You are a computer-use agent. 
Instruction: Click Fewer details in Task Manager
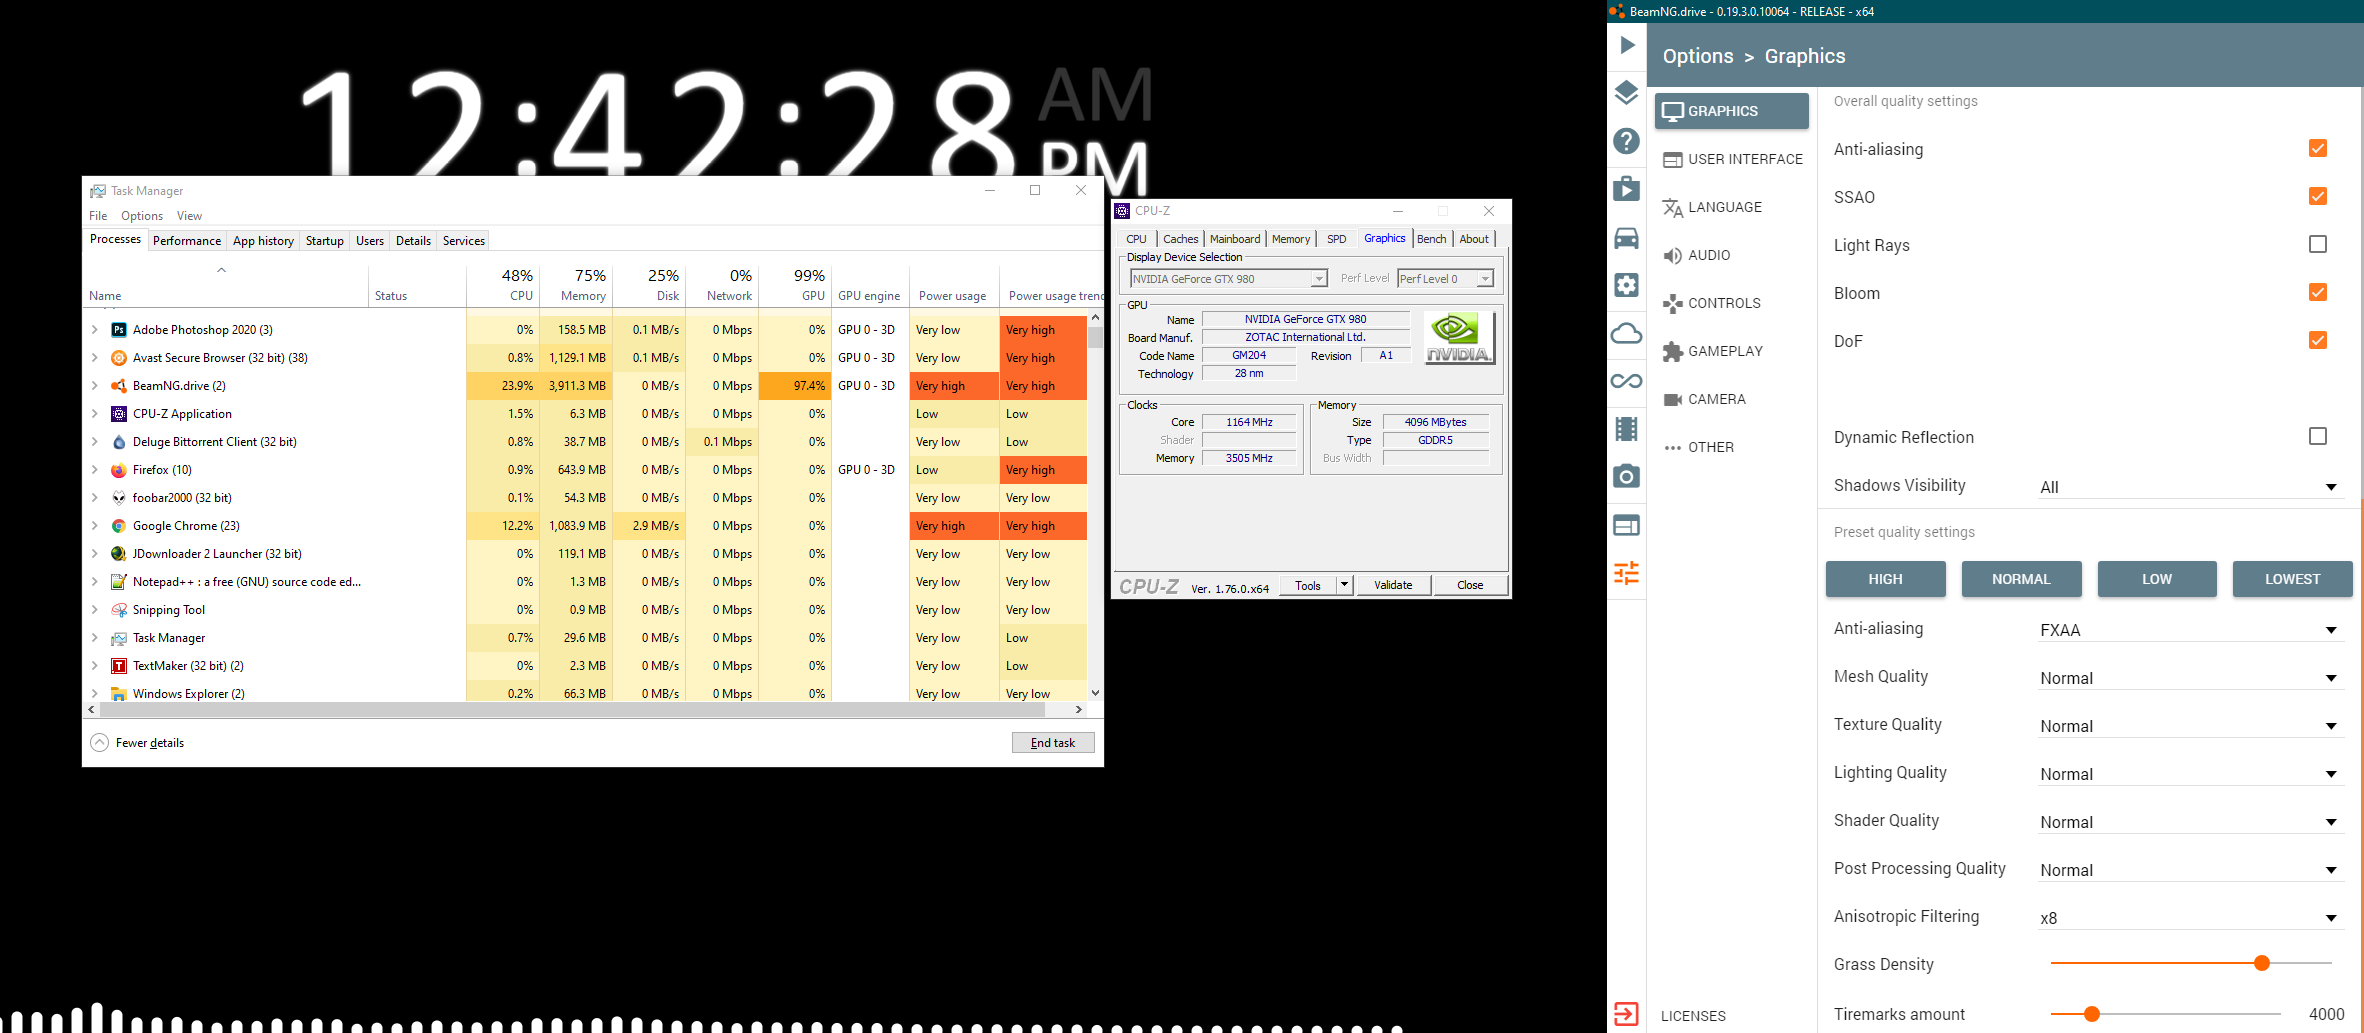pos(138,743)
